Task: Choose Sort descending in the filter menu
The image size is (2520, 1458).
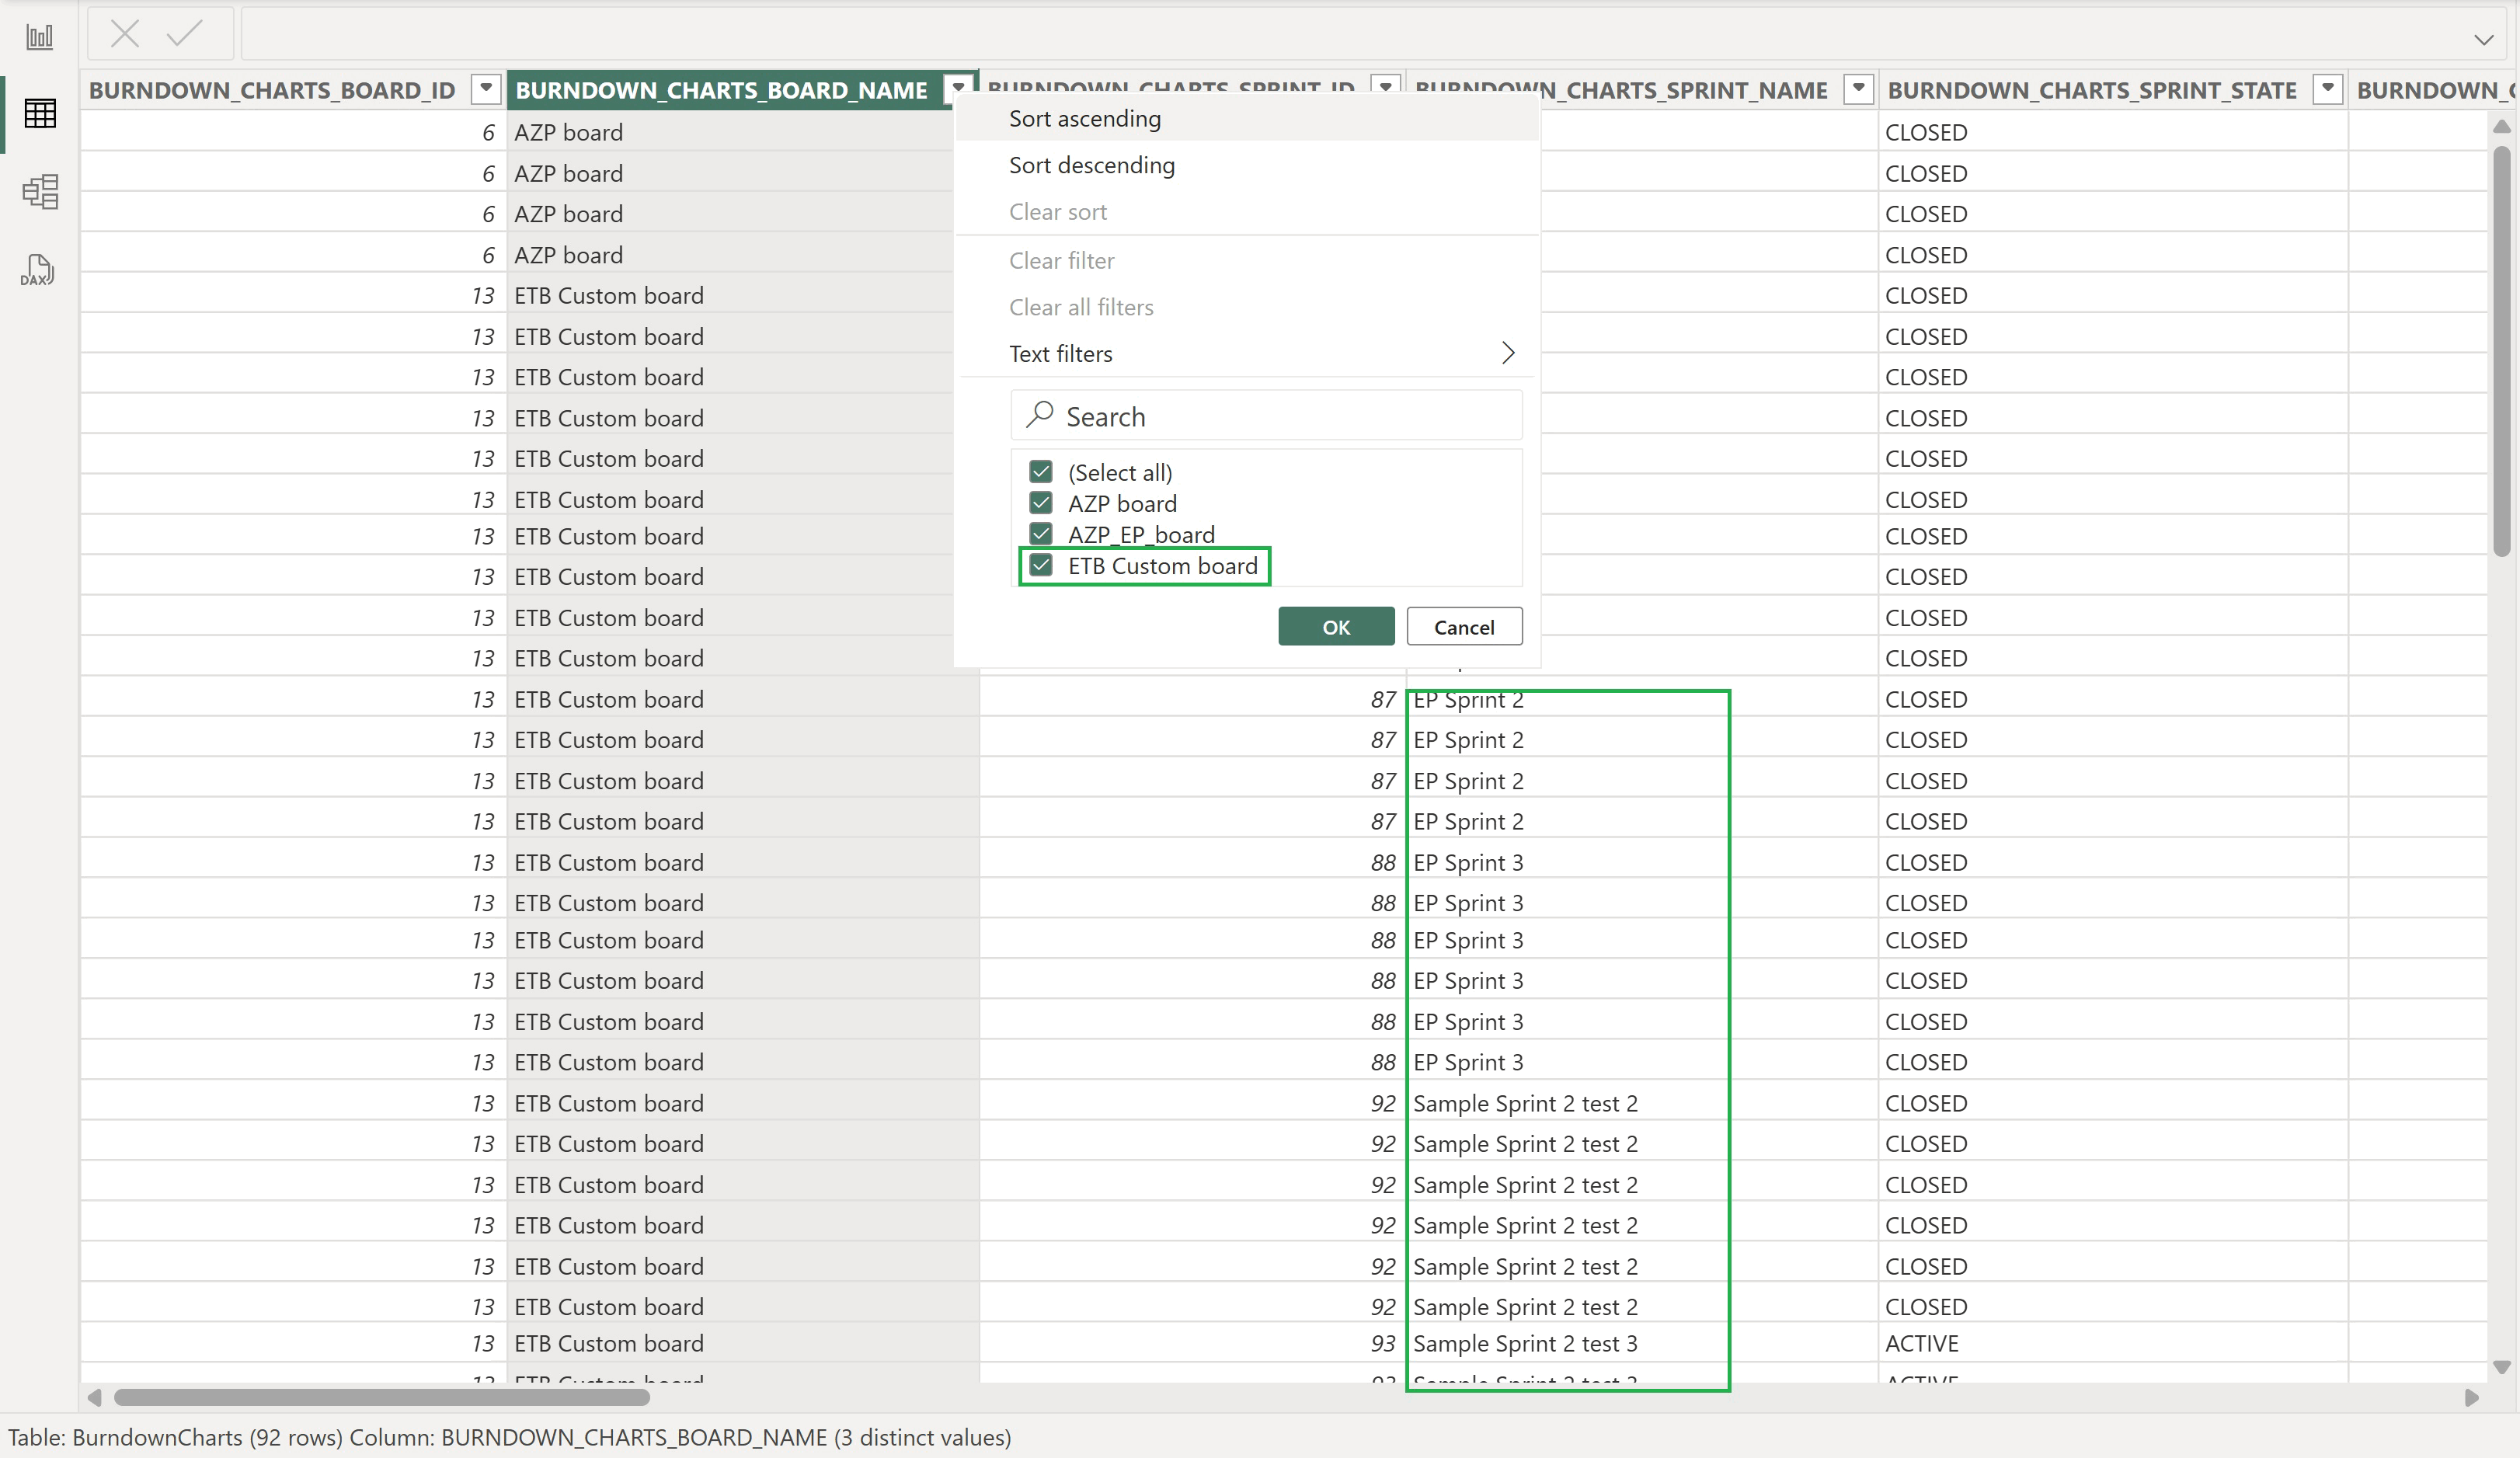Action: click(1092, 165)
